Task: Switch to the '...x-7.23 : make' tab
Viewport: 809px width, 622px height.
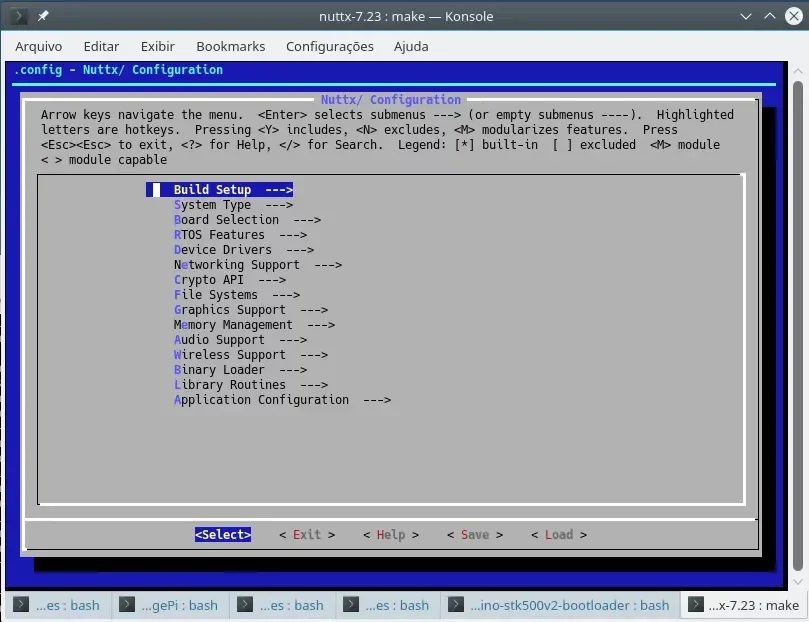Action: [x=745, y=605]
